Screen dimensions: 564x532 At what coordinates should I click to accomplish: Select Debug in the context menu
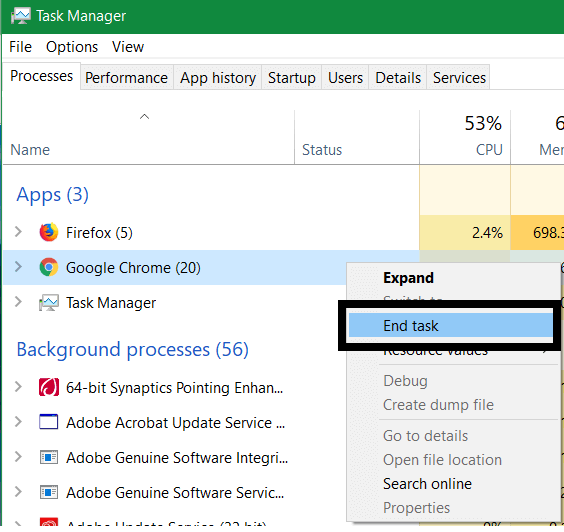point(452,381)
